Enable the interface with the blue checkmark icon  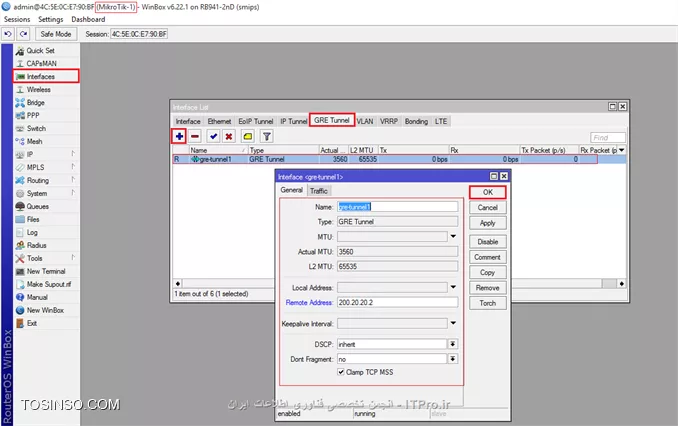pos(213,136)
